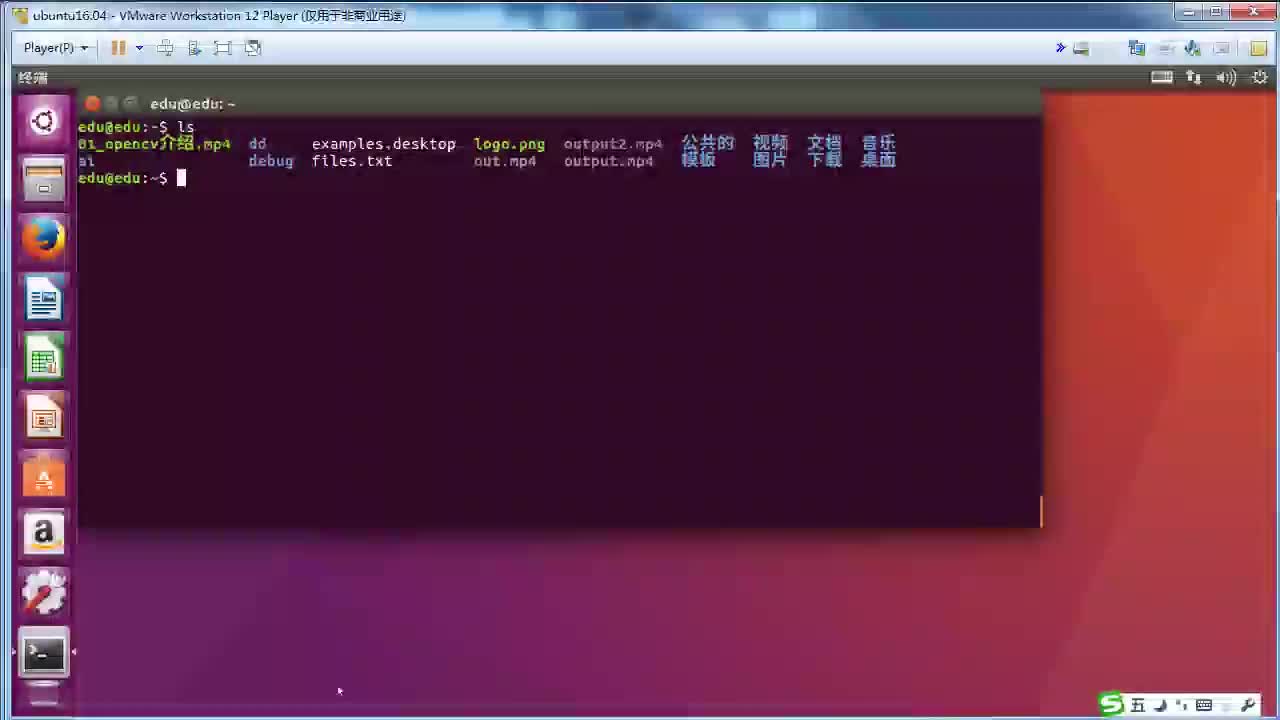Open System Settings from dock
The width and height of the screenshot is (1280, 720).
click(43, 594)
